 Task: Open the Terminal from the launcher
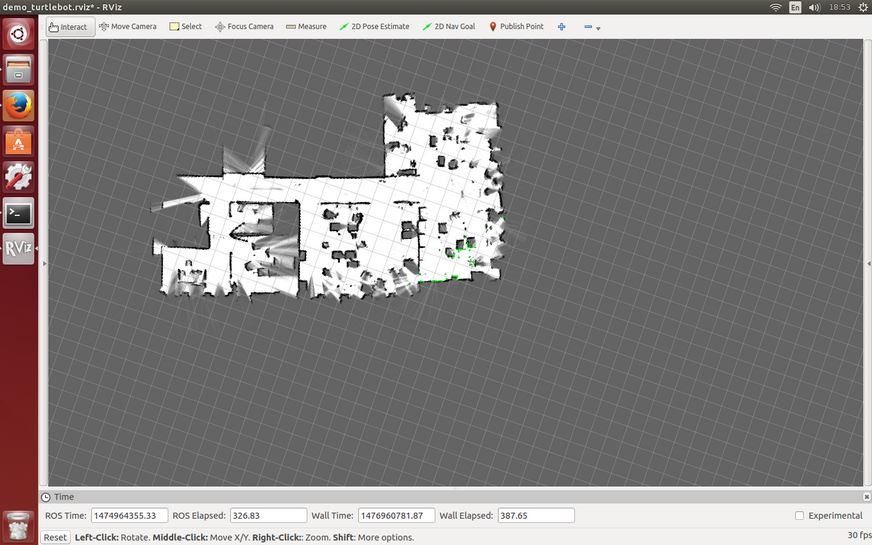pyautogui.click(x=18, y=212)
